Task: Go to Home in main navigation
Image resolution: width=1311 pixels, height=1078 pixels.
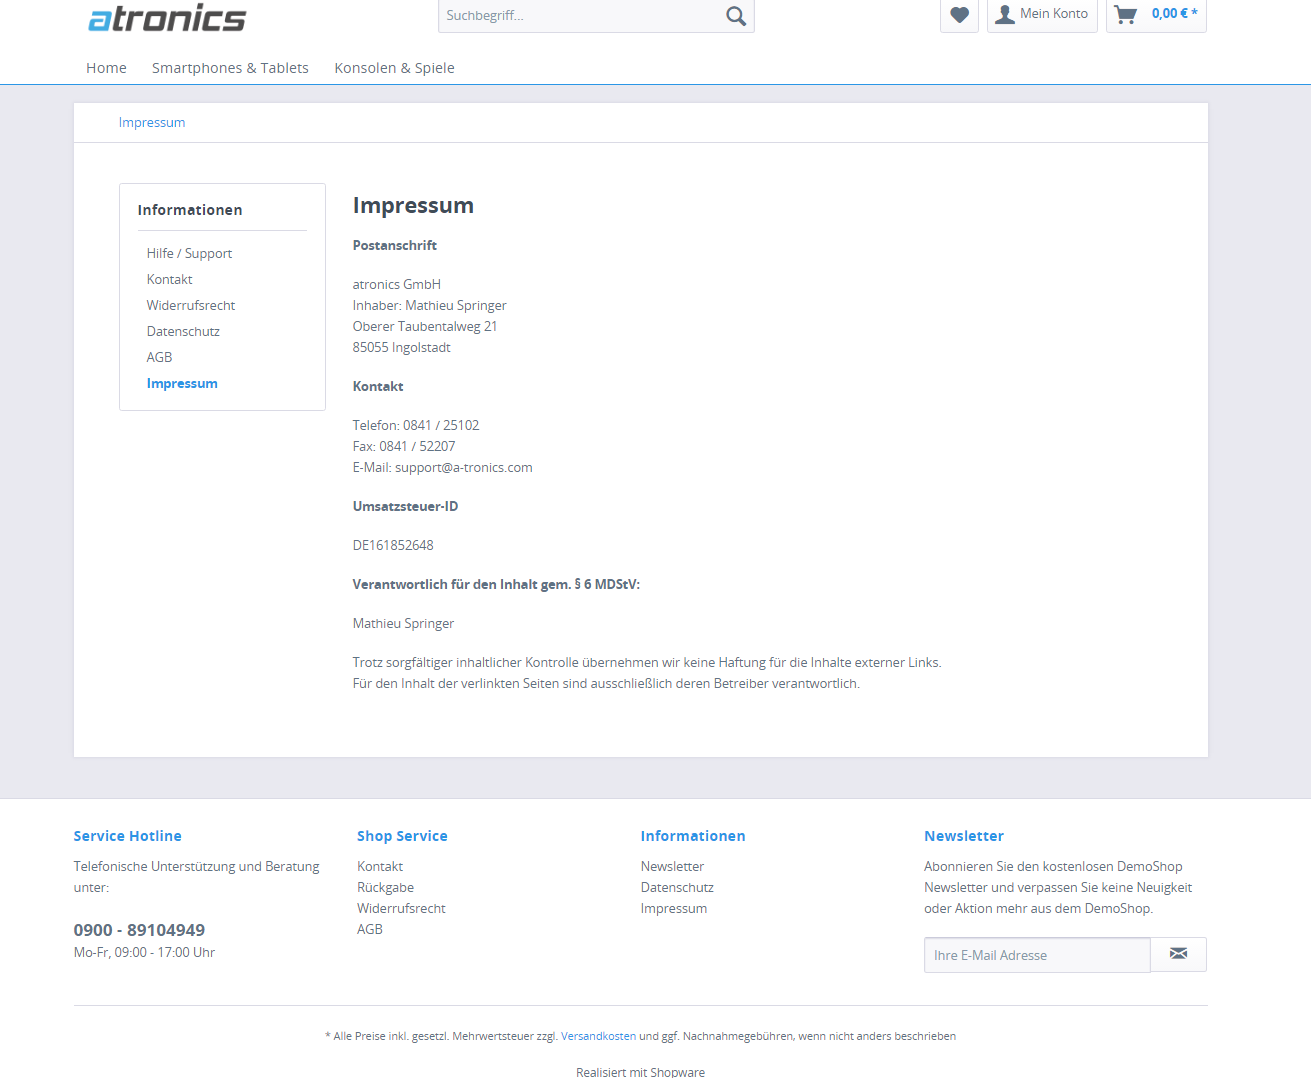Action: pyautogui.click(x=106, y=68)
